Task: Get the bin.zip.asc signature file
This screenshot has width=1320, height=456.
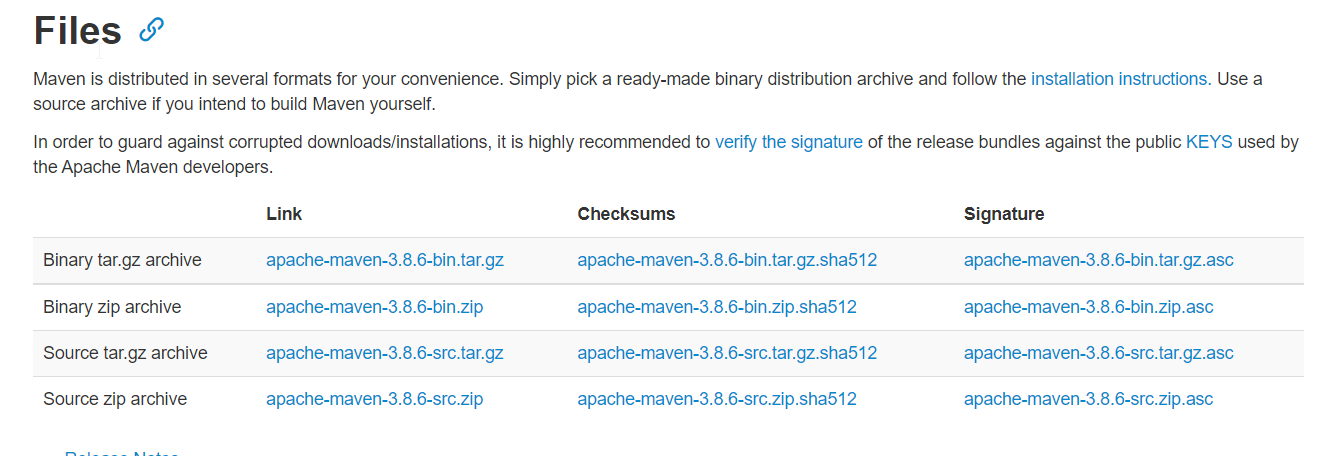Action: [x=1088, y=307]
